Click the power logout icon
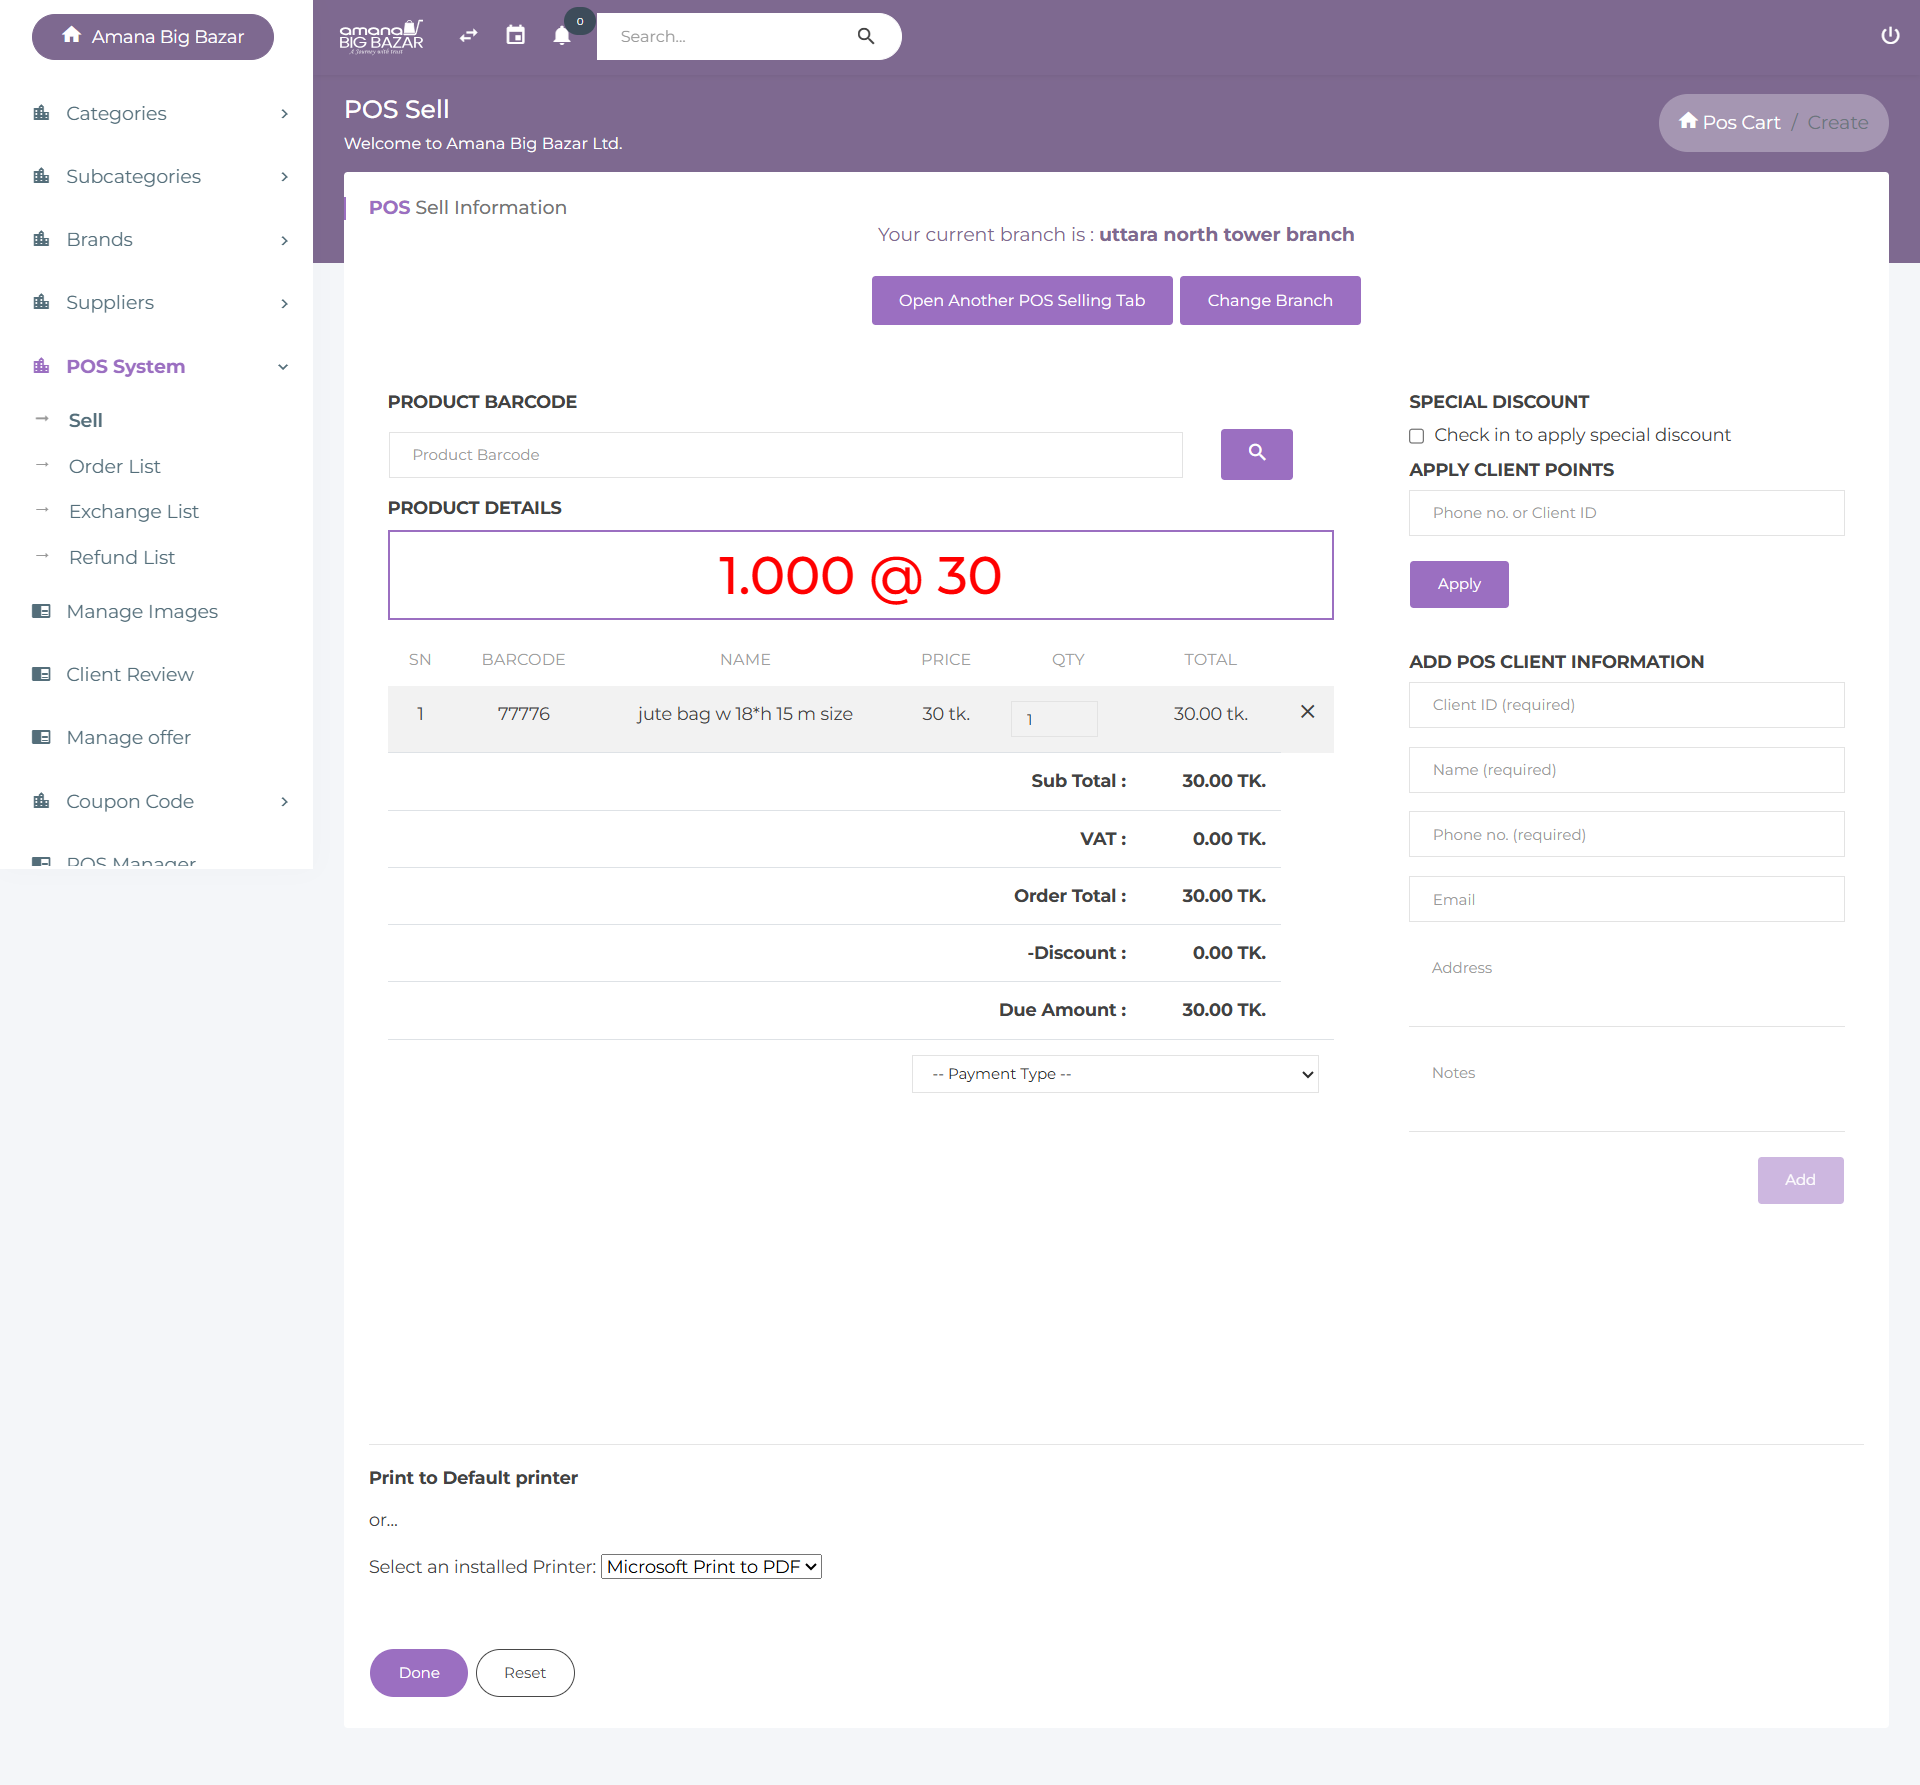The height and width of the screenshot is (1785, 1920). pyautogui.click(x=1890, y=36)
